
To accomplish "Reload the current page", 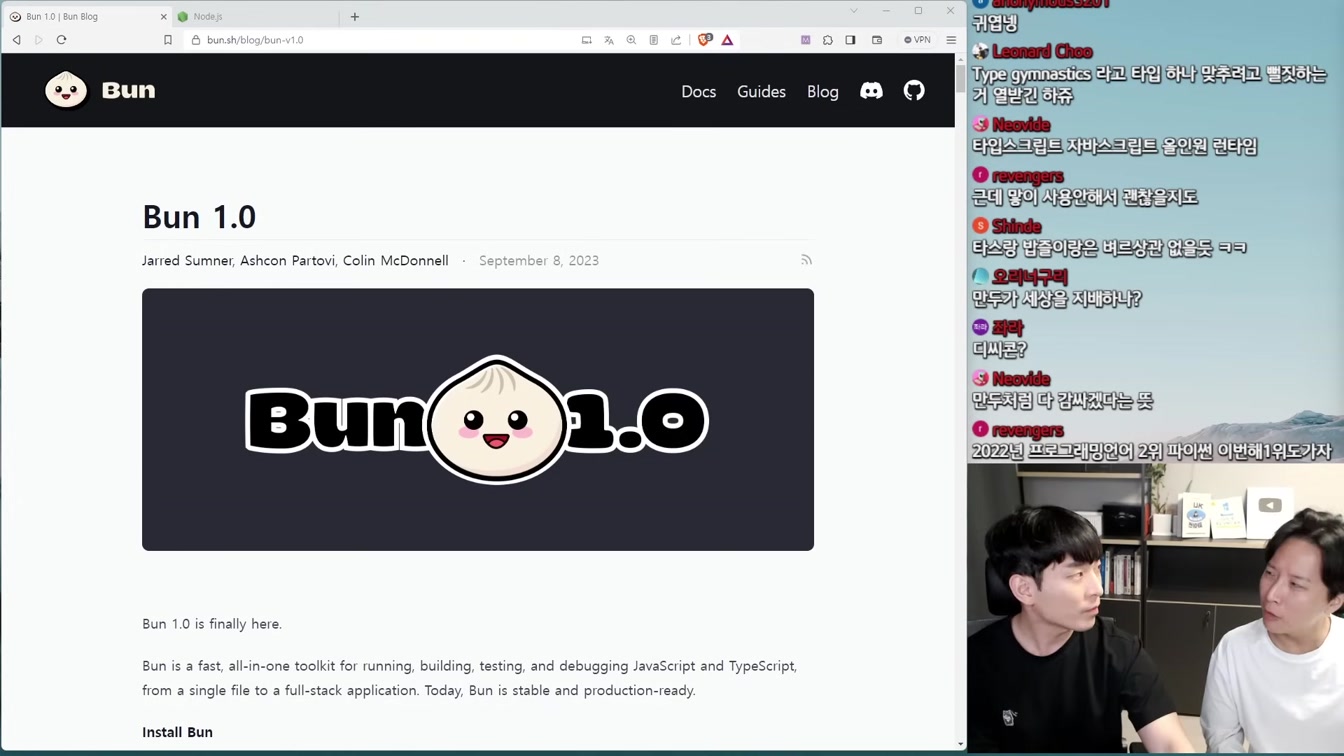I will click(61, 40).
